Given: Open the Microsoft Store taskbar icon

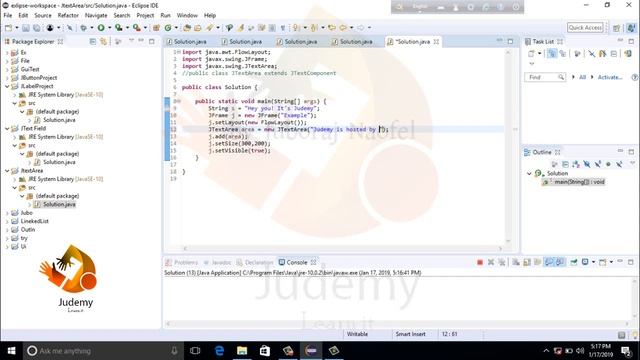Looking at the screenshot, I should click(x=265, y=351).
